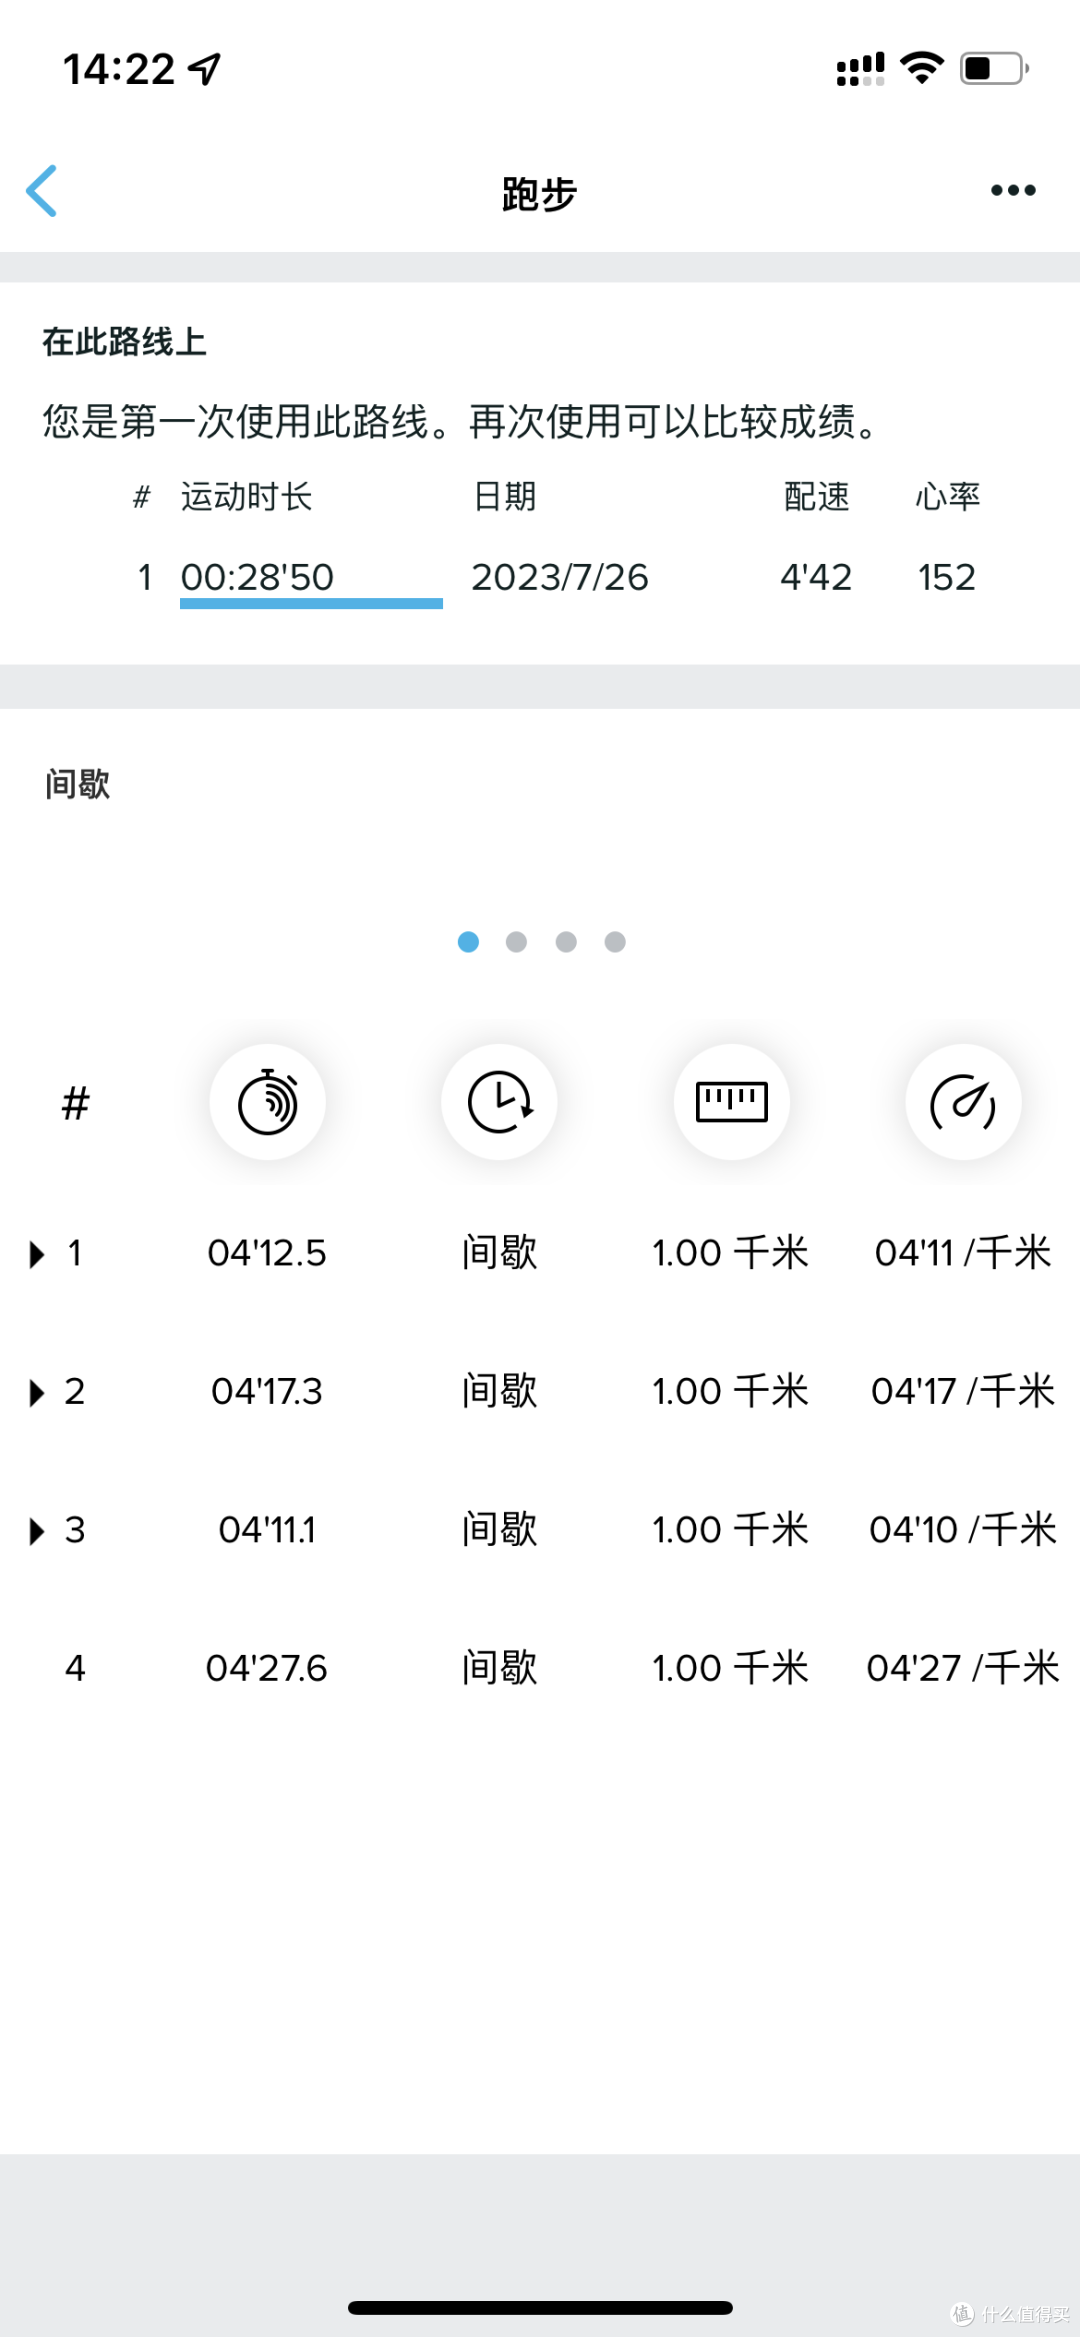Viewport: 1080px width, 2337px height.
Task: Tap the # header of interval table
Action: [75, 1103]
